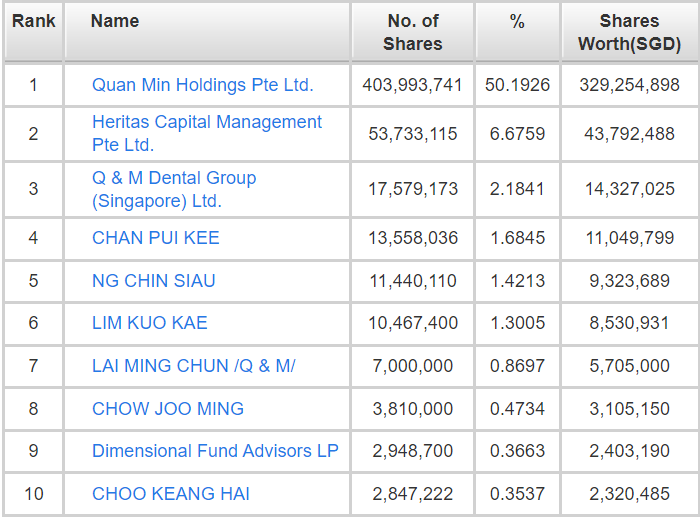Open NG CHIN SIAU shareholder link
The height and width of the screenshot is (517, 700).
(x=153, y=281)
